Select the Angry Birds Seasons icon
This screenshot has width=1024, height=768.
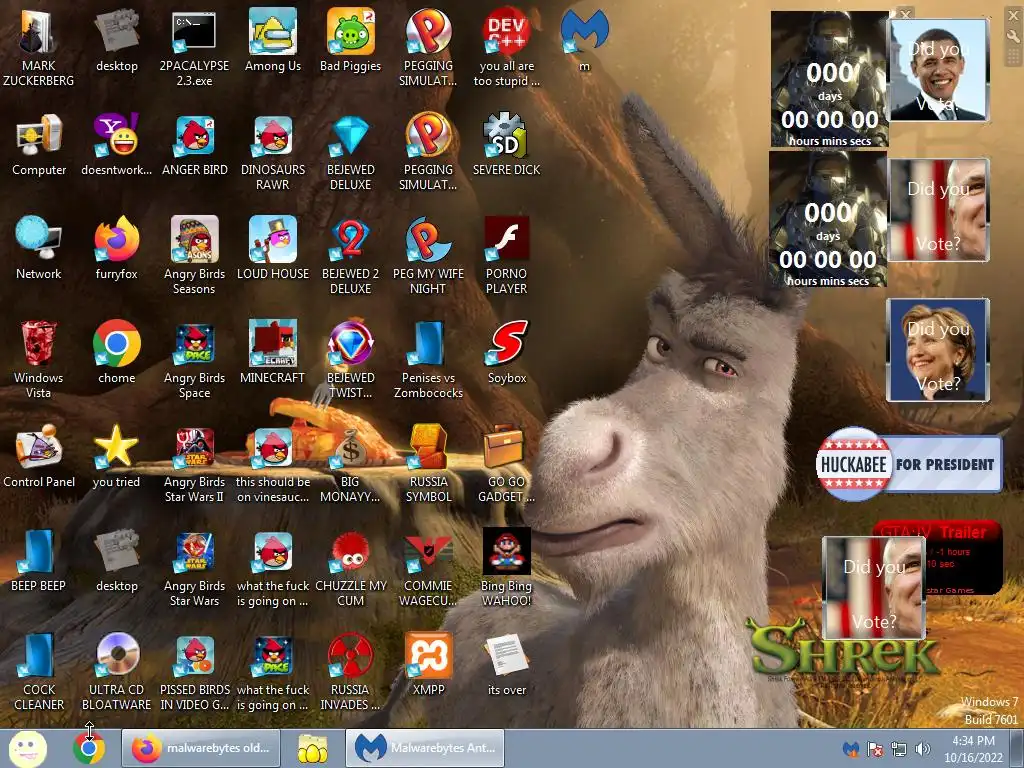pos(194,255)
